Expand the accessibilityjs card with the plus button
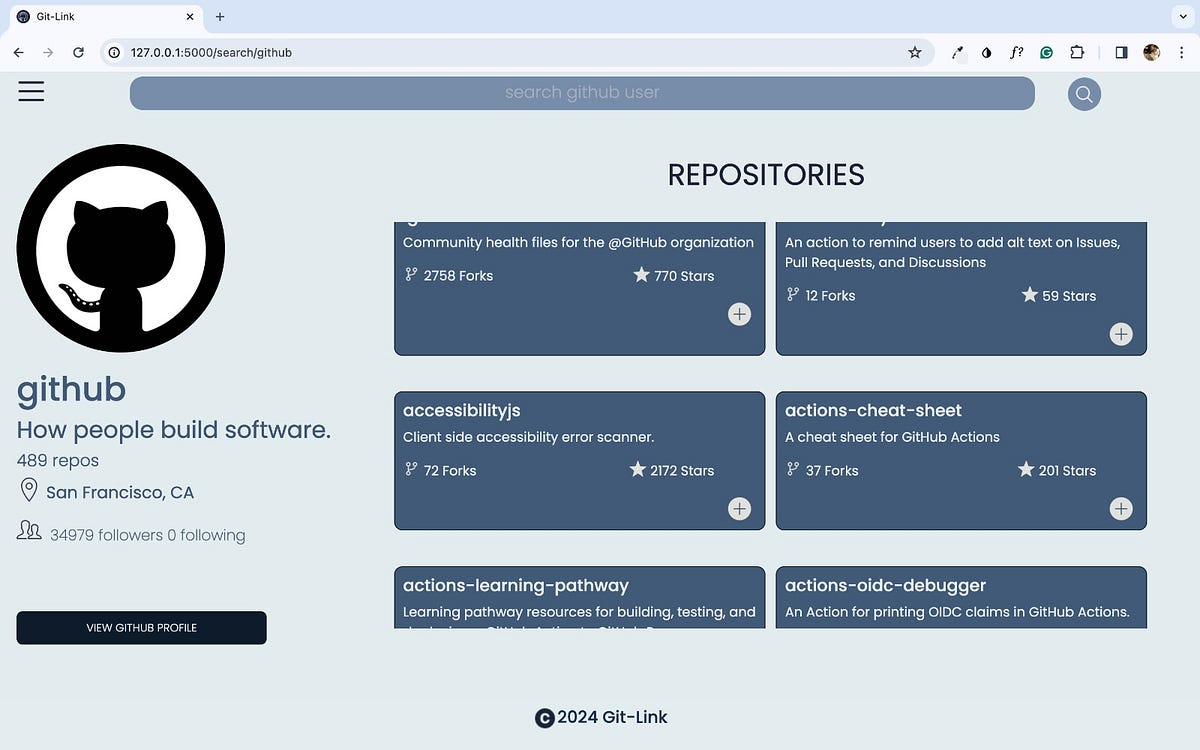 point(739,508)
